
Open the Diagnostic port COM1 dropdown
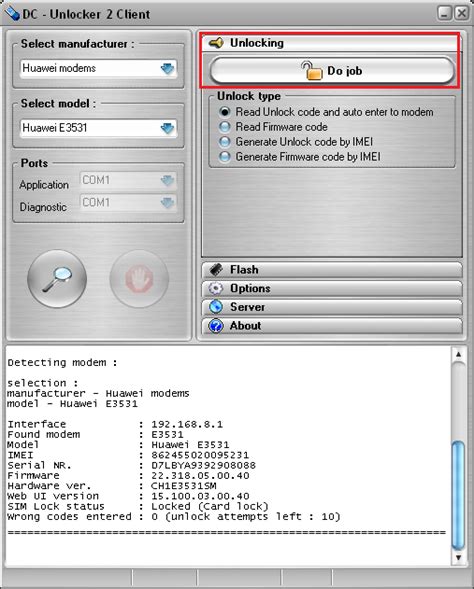click(128, 203)
